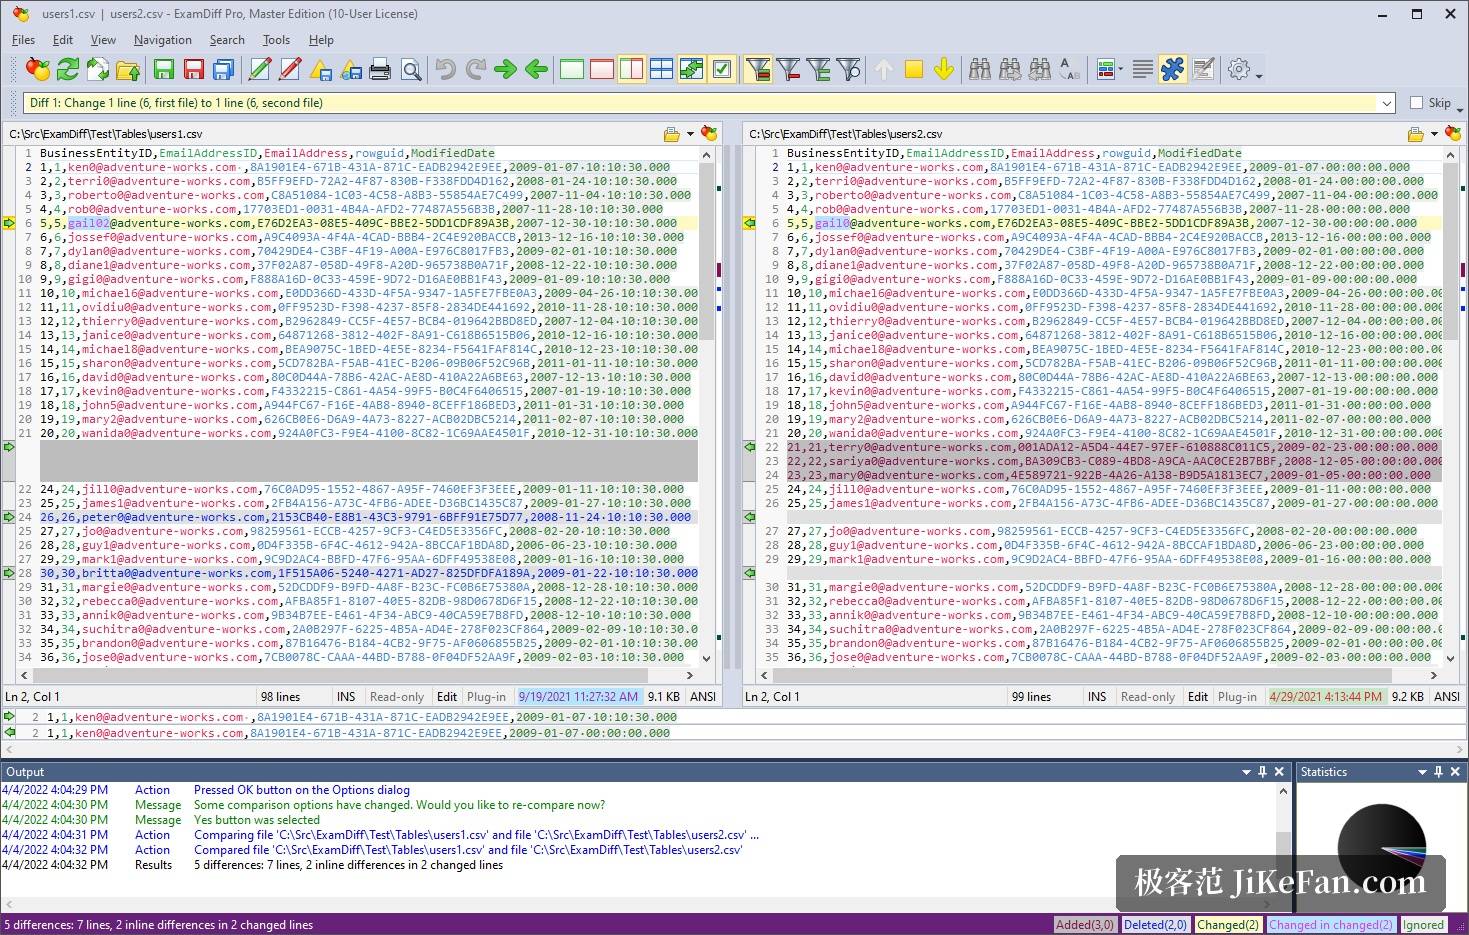Viewport: 1469px width, 935px height.
Task: Click the first binoculars Find icon
Action: pos(980,69)
